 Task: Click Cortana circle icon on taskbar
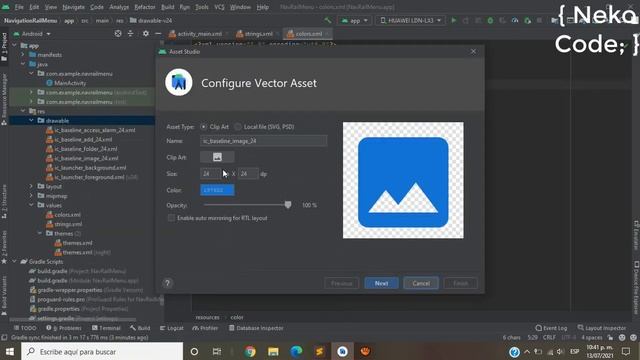pyautogui.click(x=194, y=351)
